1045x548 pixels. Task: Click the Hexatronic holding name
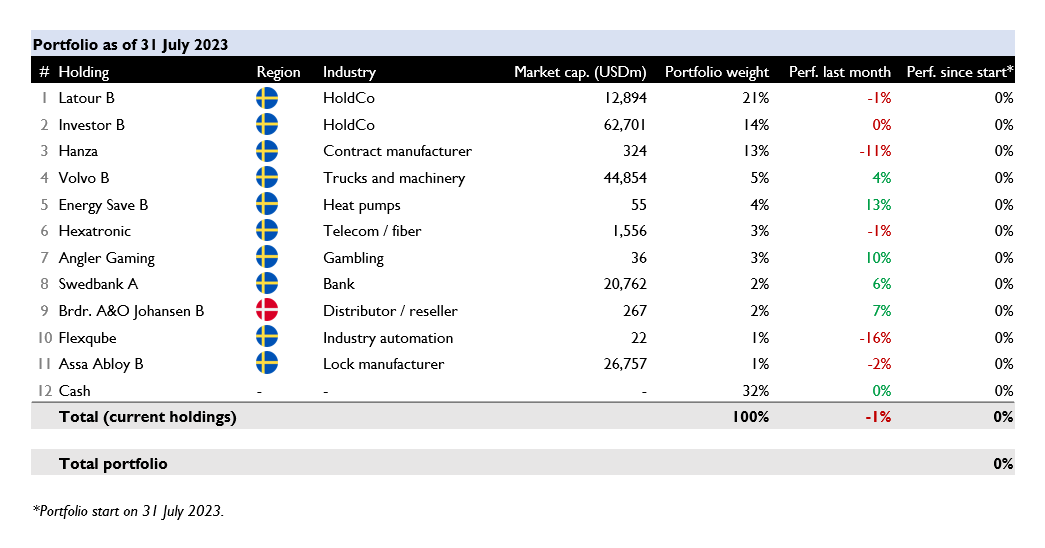click(x=95, y=231)
